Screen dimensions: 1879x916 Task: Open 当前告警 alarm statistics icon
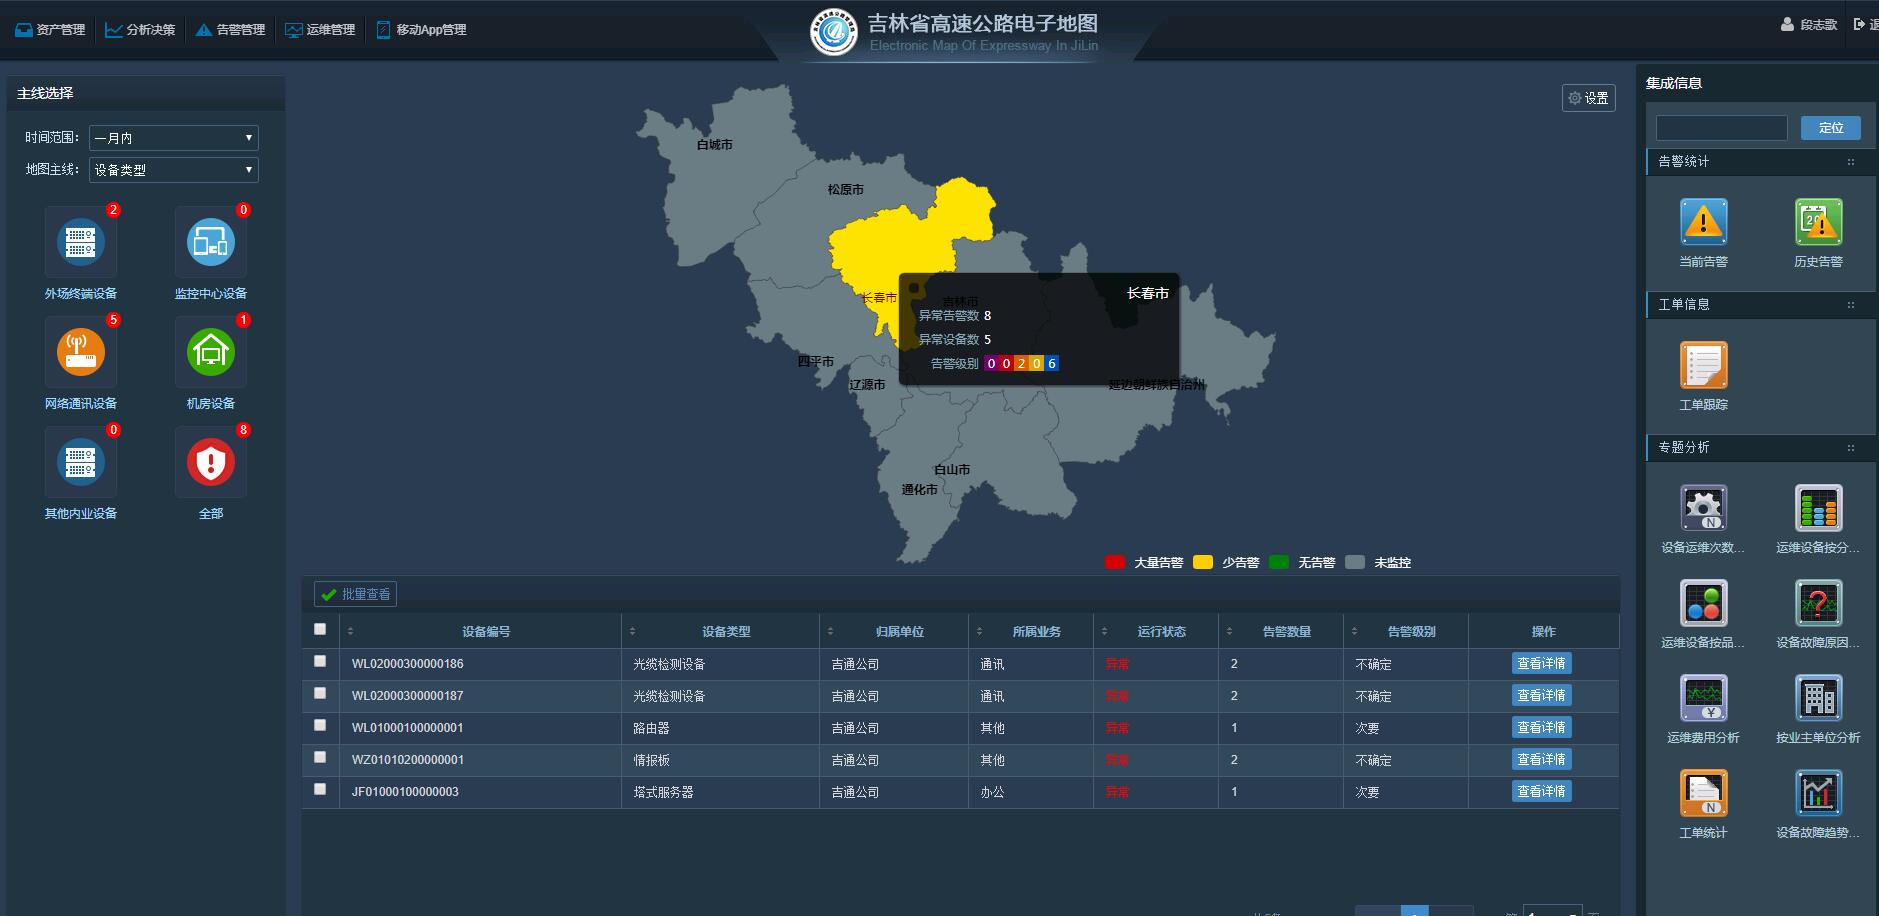pyautogui.click(x=1703, y=222)
